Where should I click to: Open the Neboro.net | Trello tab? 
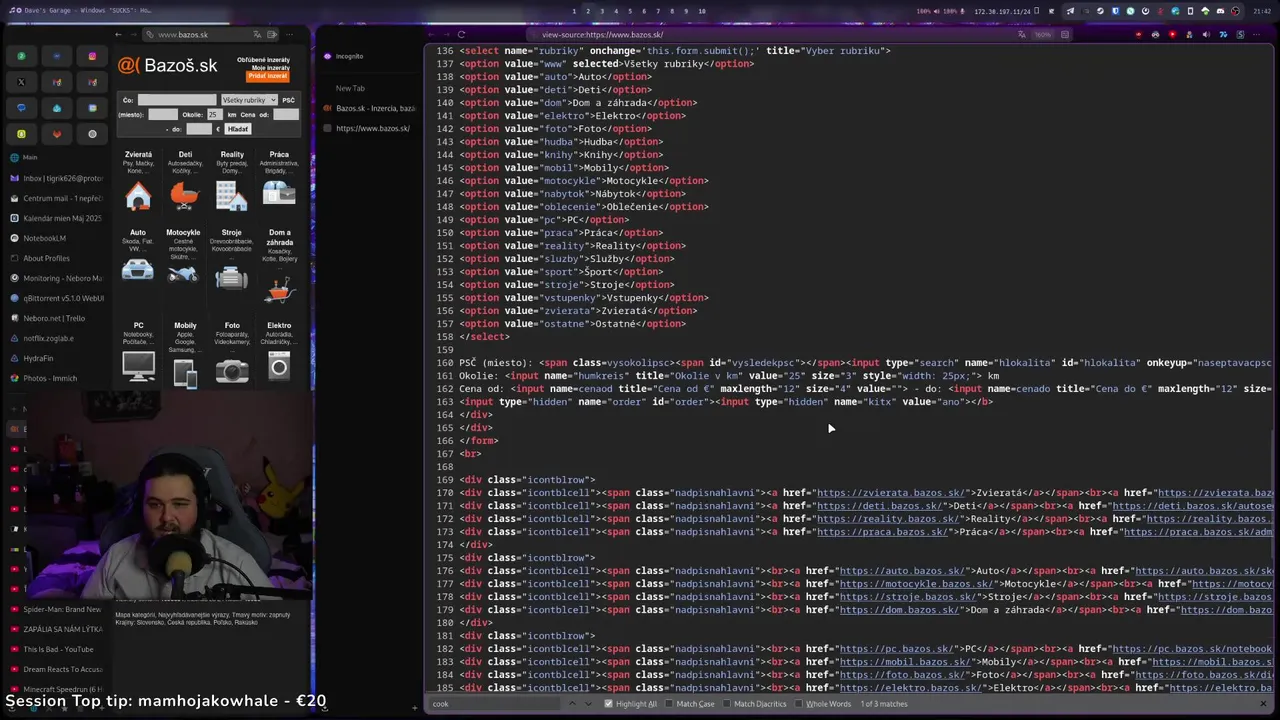click(57, 318)
